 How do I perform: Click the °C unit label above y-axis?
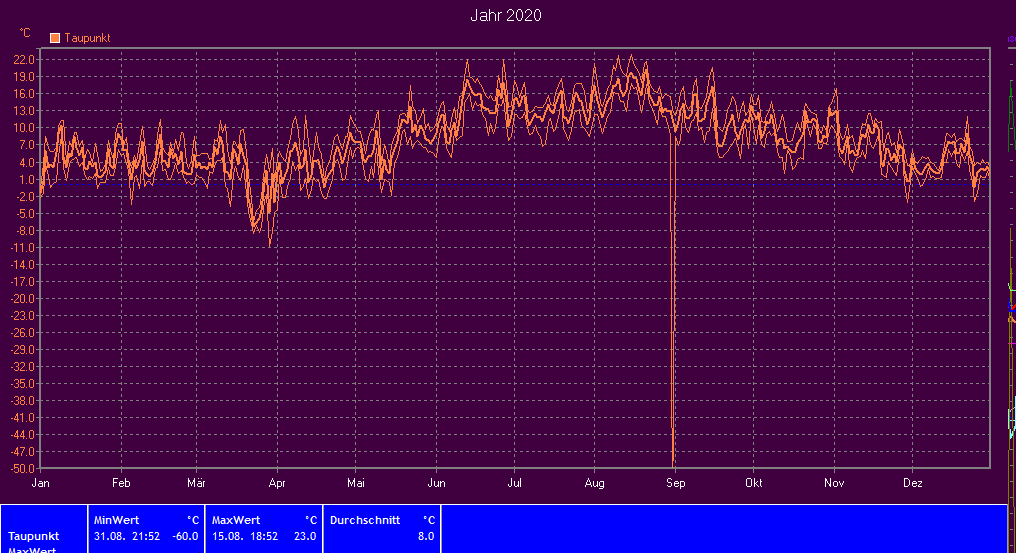coord(25,33)
